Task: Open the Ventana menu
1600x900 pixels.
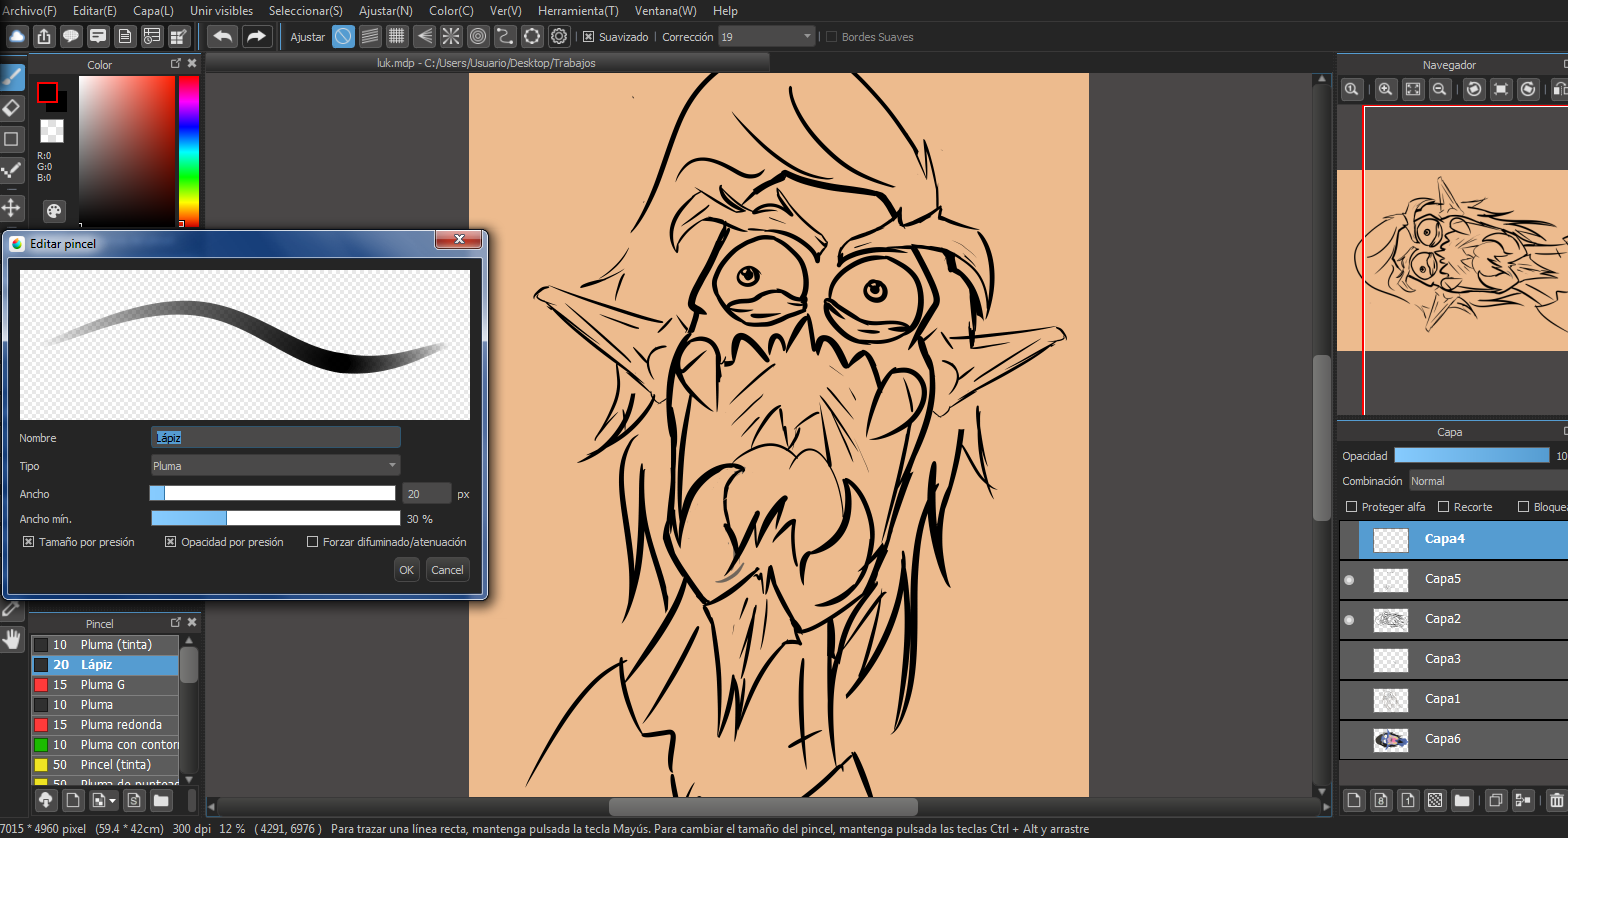Action: (x=665, y=11)
